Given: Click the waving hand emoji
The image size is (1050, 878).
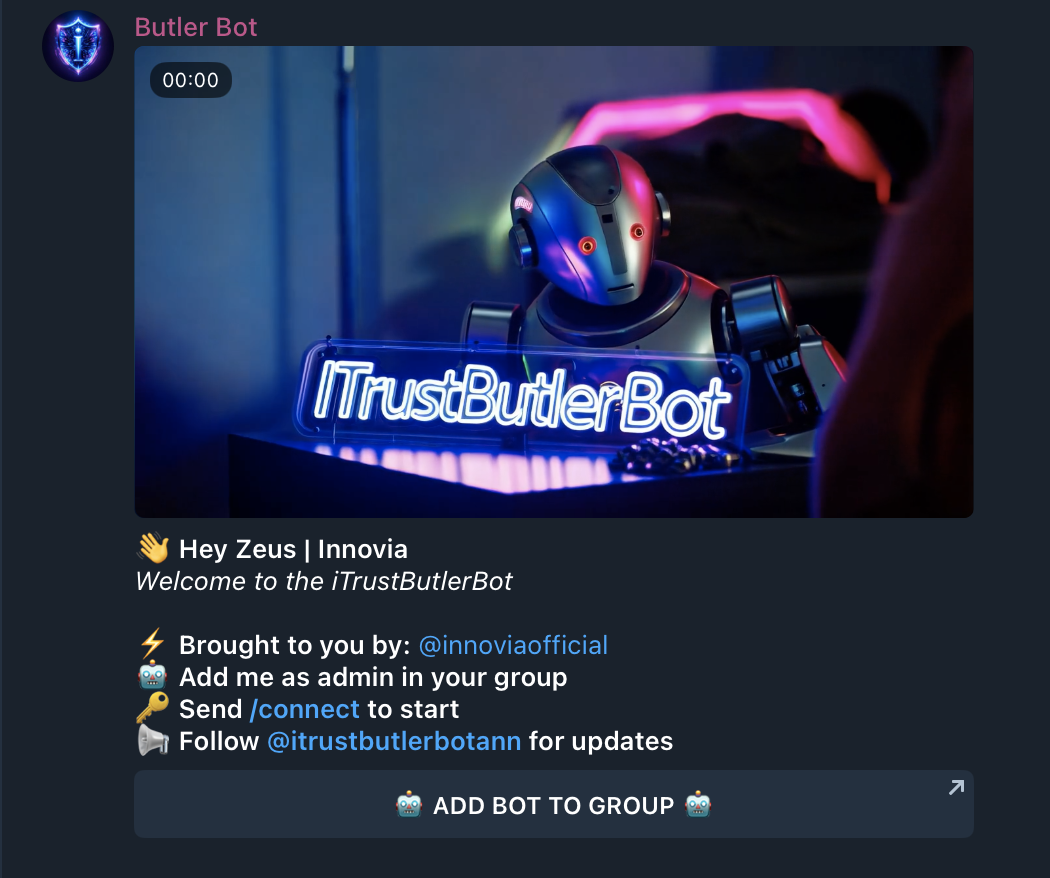Looking at the screenshot, I should (x=153, y=548).
